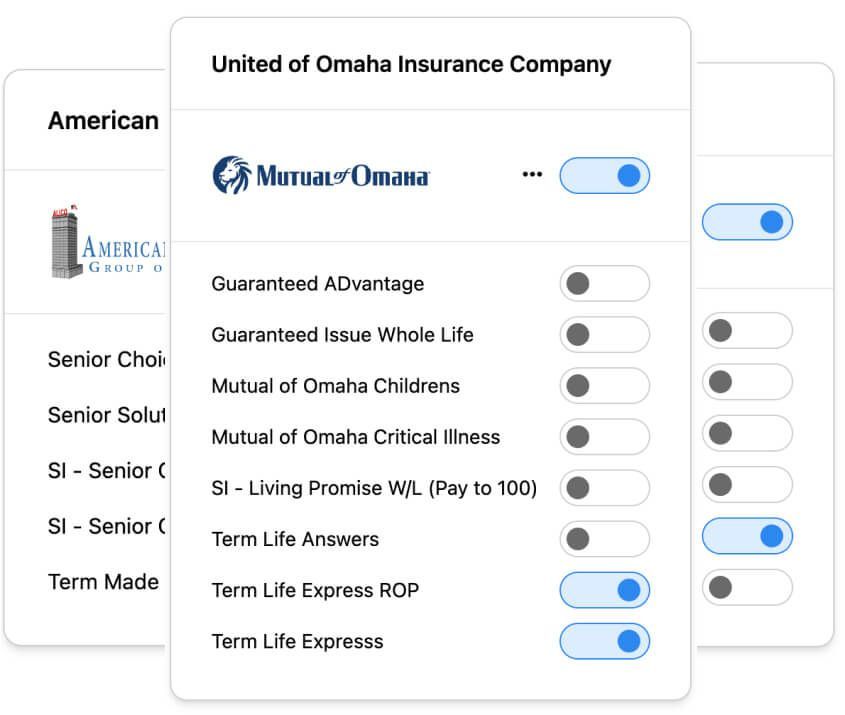Enable Mutual of Omaha Childrens toggle

[x=605, y=386]
